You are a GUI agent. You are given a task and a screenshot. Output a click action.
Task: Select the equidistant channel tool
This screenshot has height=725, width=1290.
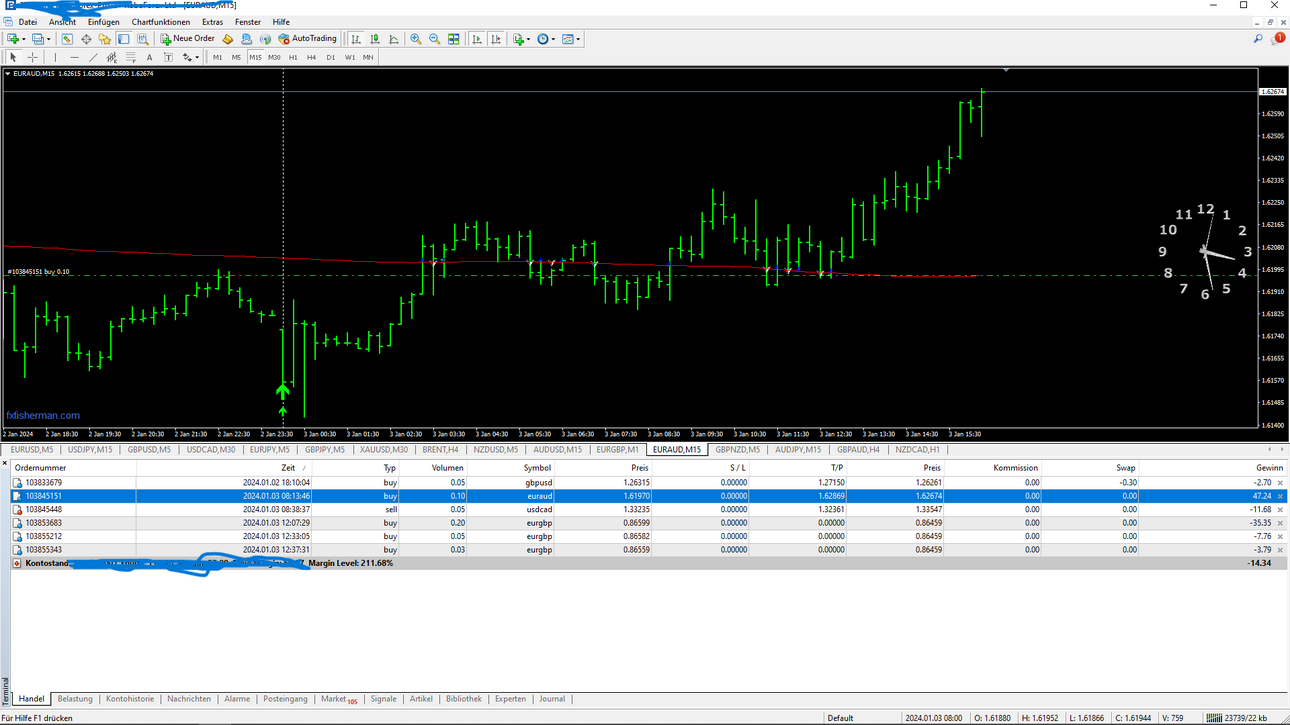112,57
